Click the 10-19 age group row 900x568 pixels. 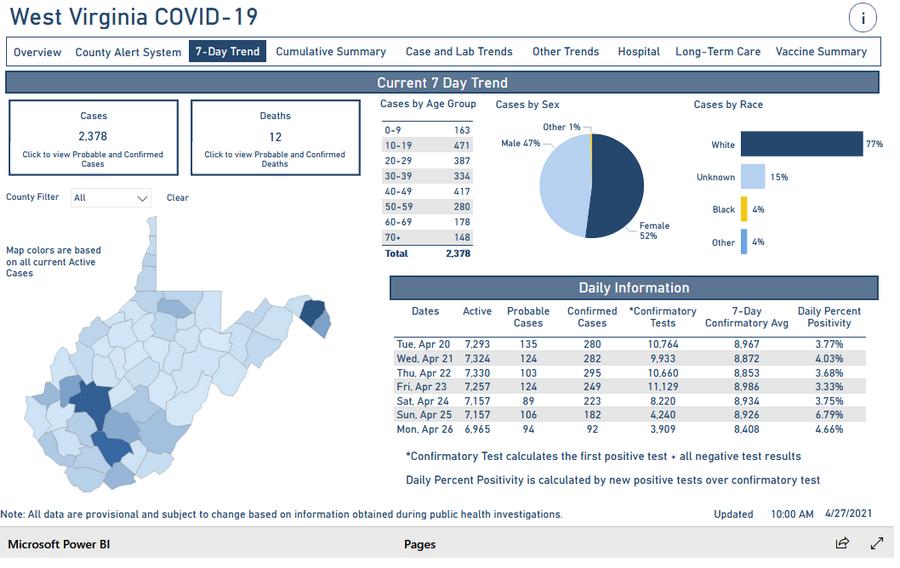click(427, 146)
